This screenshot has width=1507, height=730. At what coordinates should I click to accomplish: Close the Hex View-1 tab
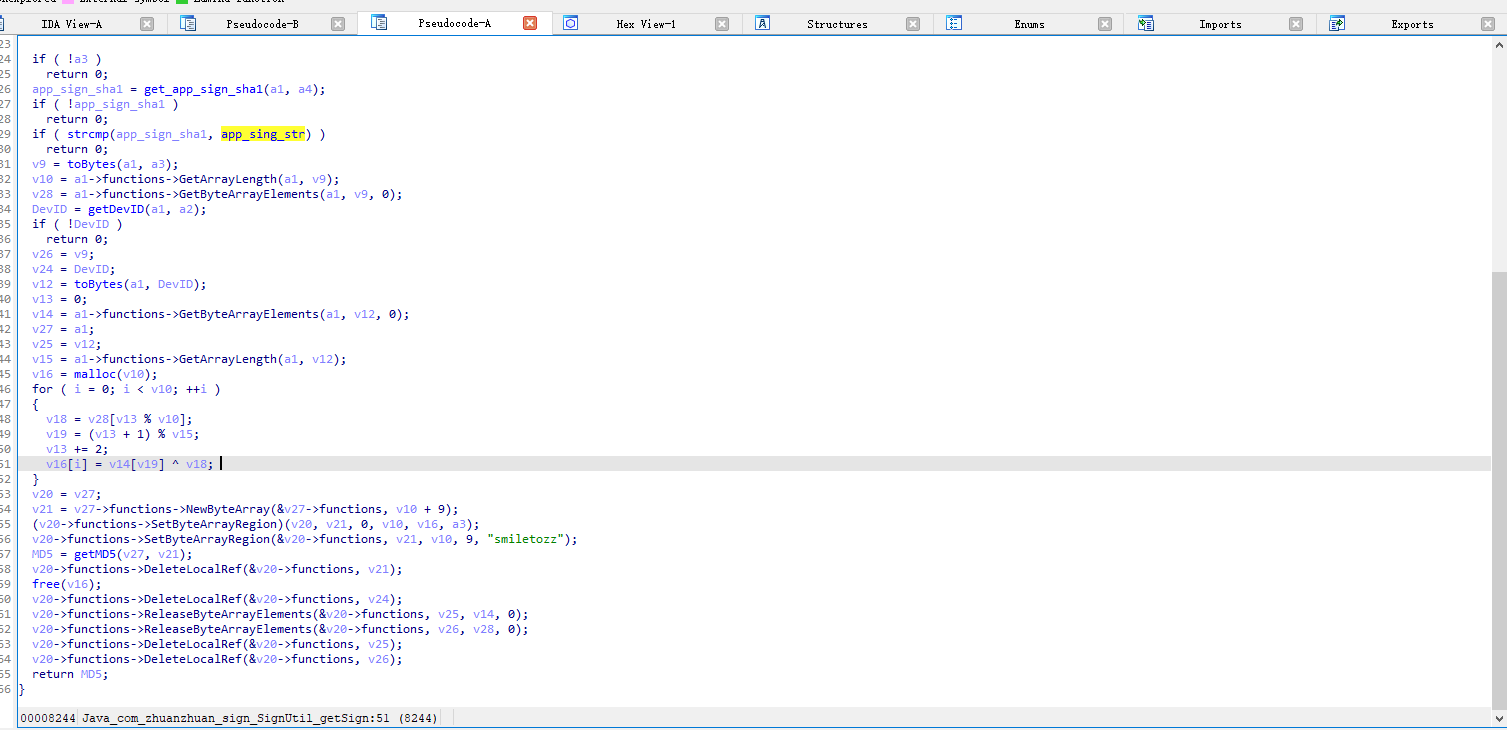[x=721, y=24]
